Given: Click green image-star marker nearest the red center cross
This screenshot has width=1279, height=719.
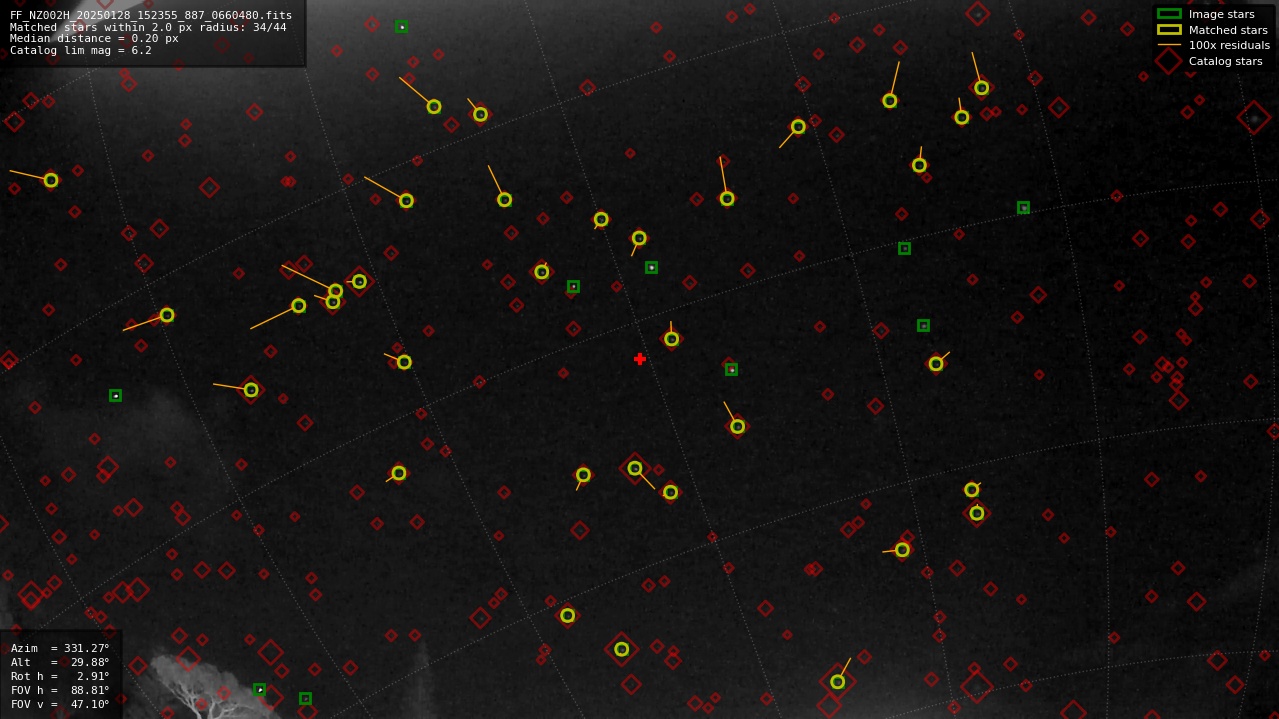Looking at the screenshot, I should pos(731,369).
